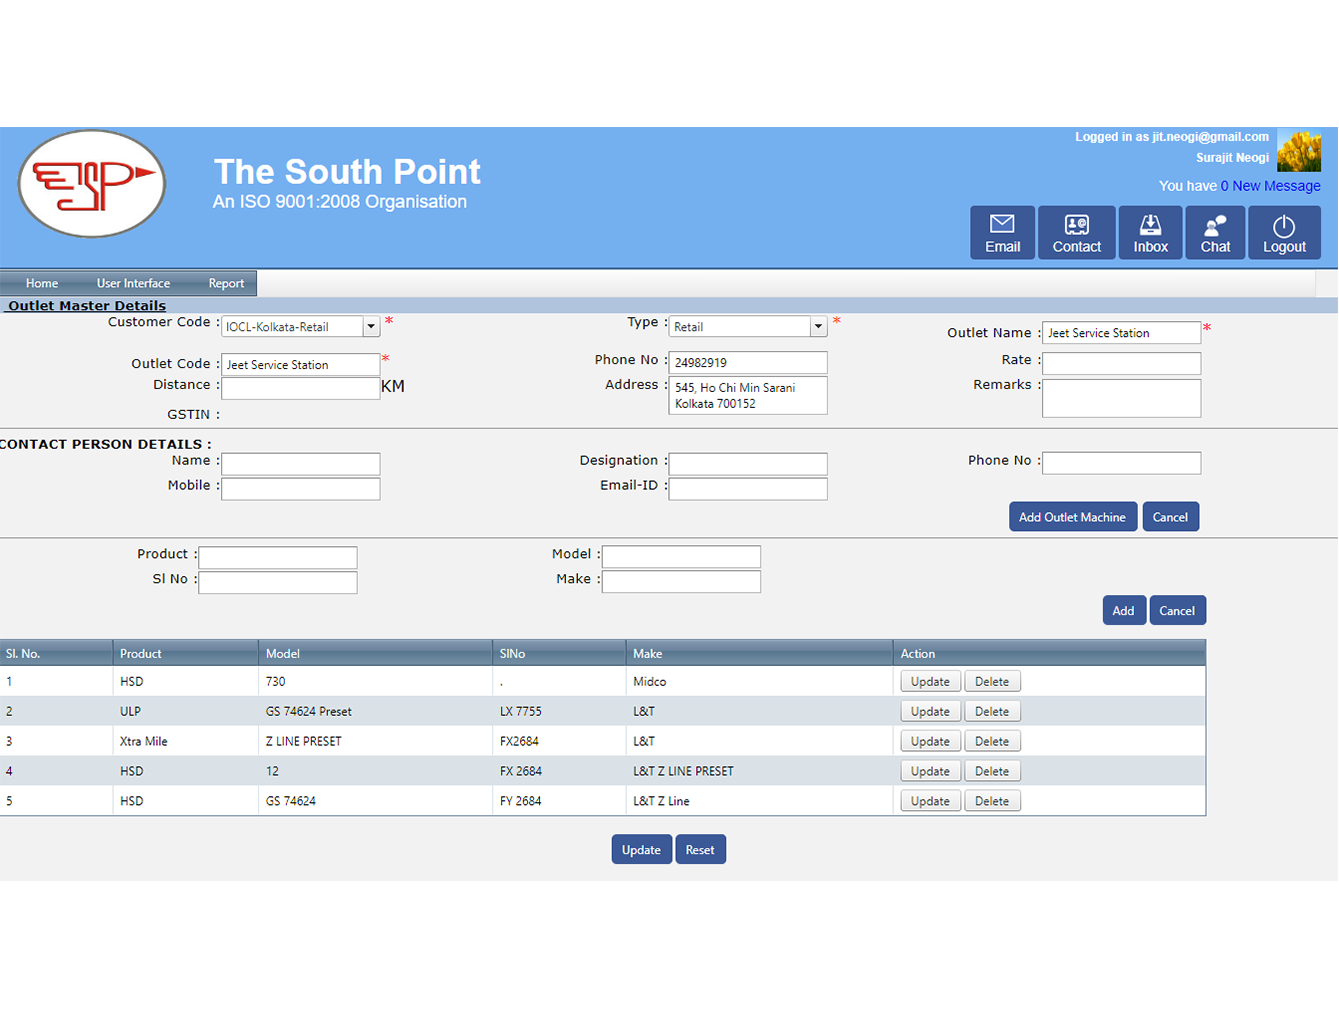
Task: Update row 5 HSD GS 74624
Action: point(930,802)
